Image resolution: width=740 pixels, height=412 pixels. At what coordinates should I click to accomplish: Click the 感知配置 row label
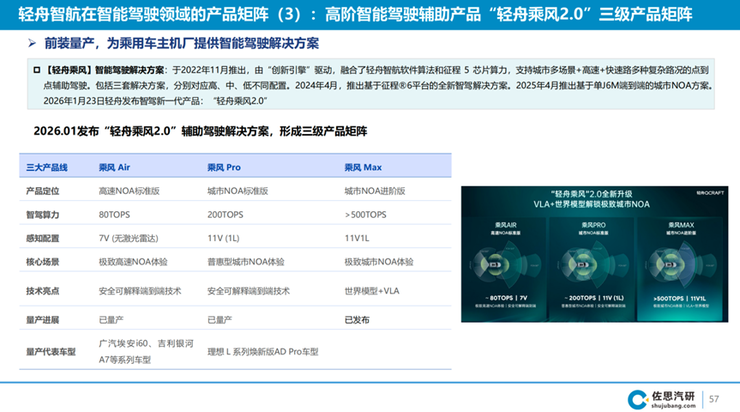tap(42, 238)
